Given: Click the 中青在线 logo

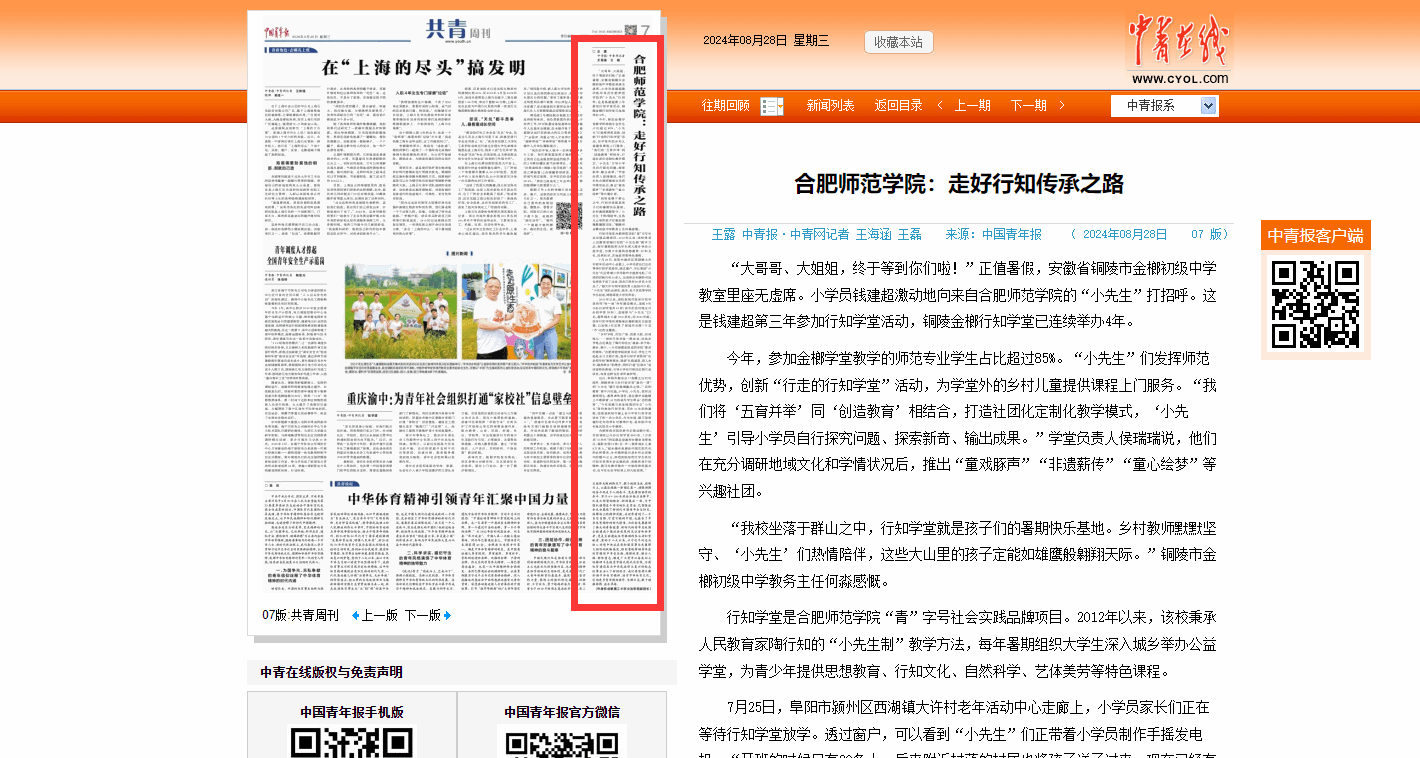Looking at the screenshot, I should pyautogui.click(x=1179, y=48).
